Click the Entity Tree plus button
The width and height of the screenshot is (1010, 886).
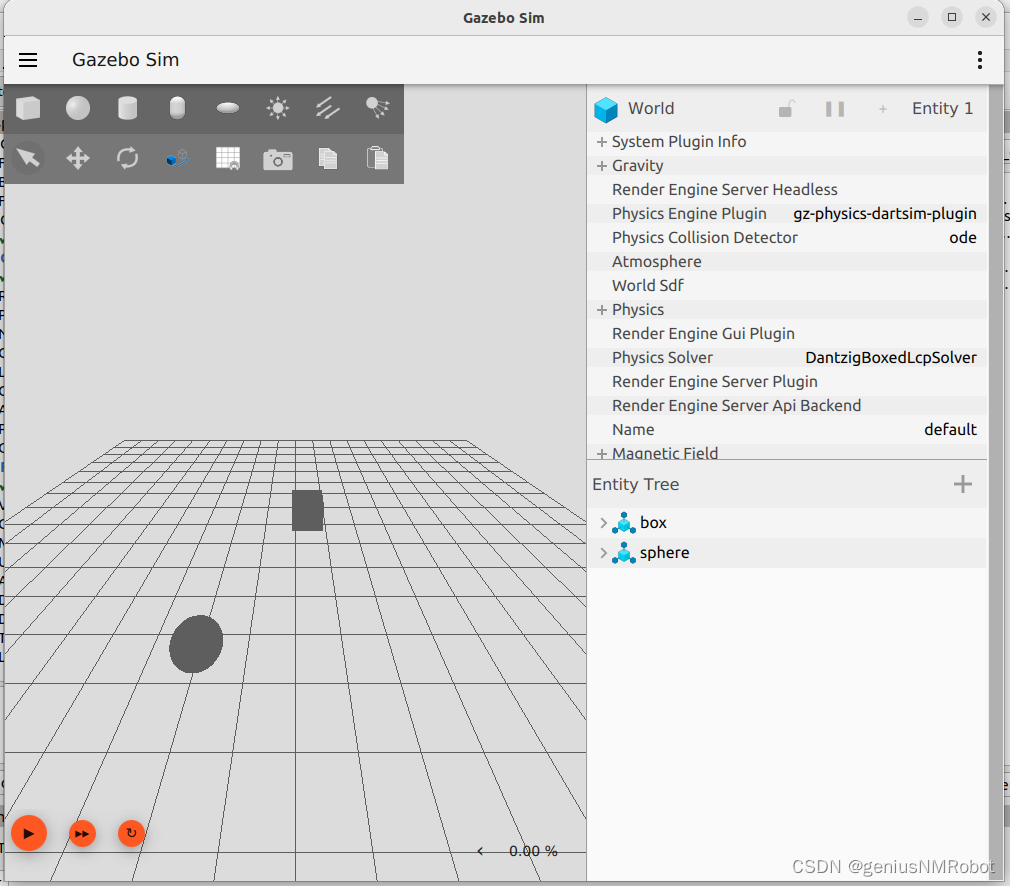point(962,484)
